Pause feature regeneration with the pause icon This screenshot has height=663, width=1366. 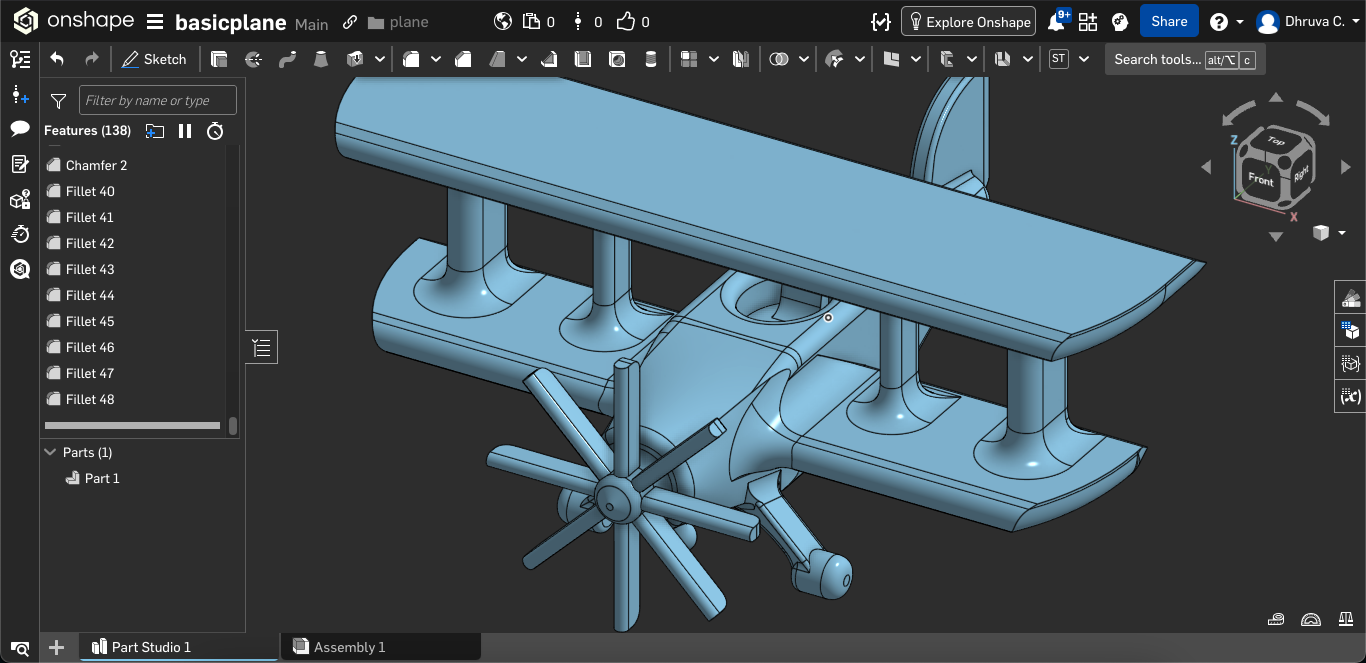pyautogui.click(x=185, y=131)
